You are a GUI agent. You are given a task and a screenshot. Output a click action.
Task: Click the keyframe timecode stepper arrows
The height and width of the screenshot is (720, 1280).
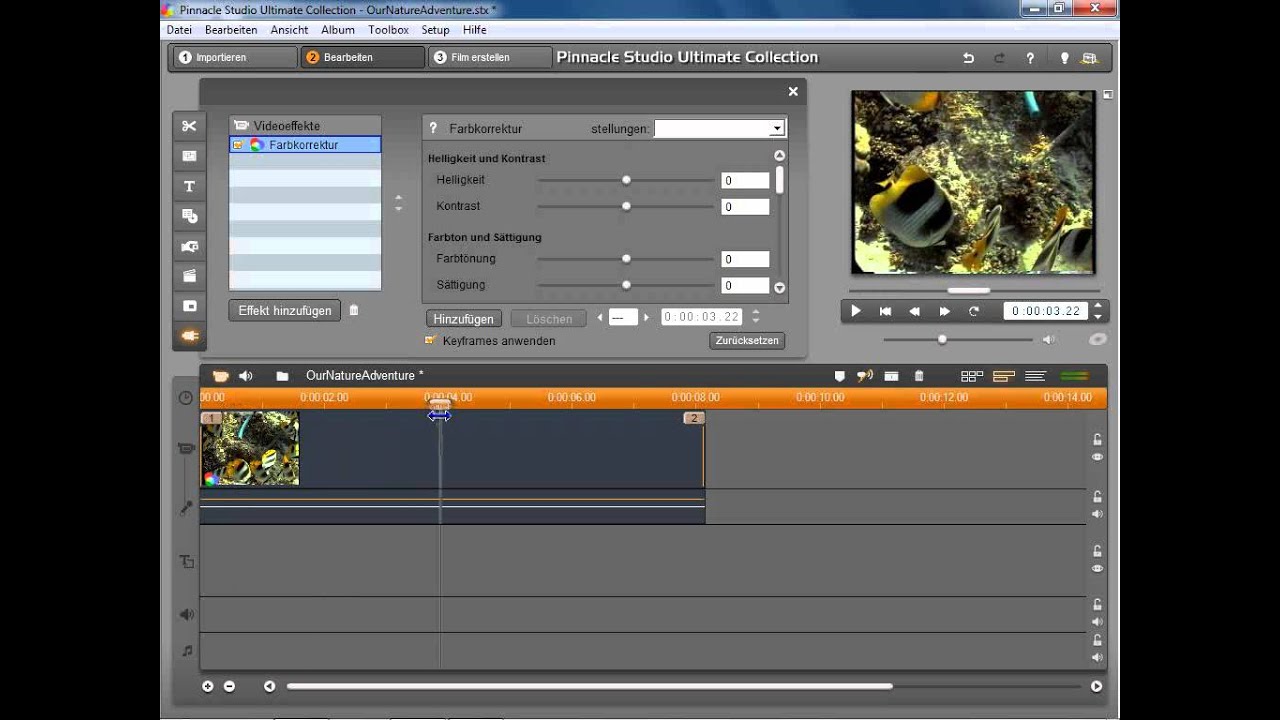click(x=756, y=317)
